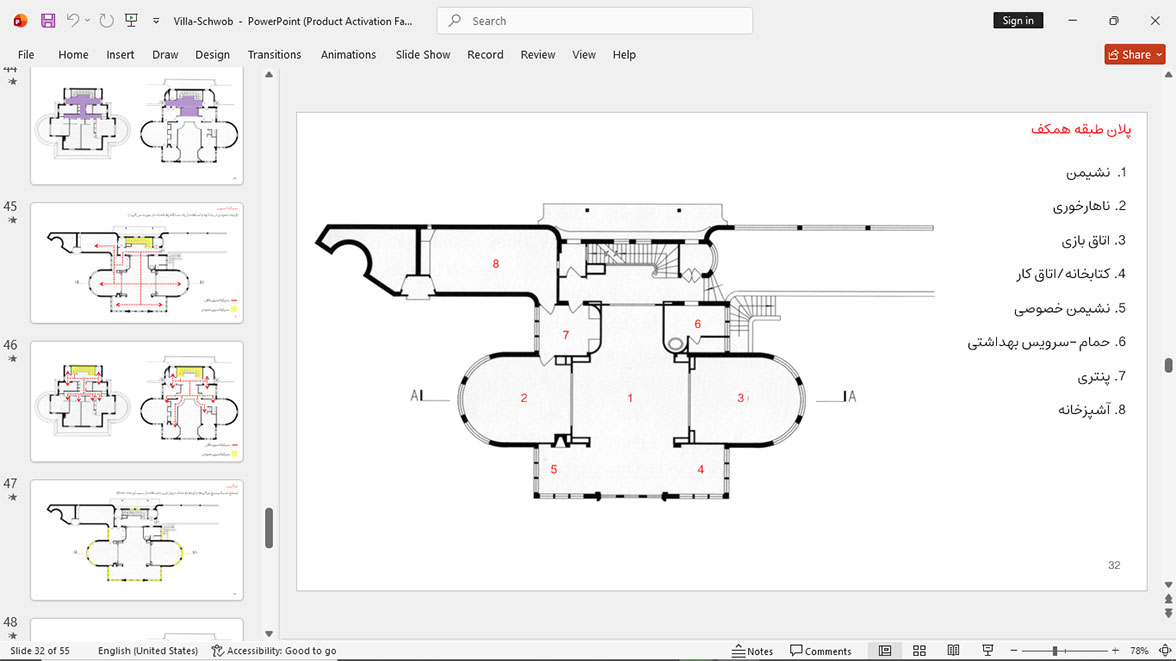
Task: Click the animation star under slide 46
Action: pos(12,359)
